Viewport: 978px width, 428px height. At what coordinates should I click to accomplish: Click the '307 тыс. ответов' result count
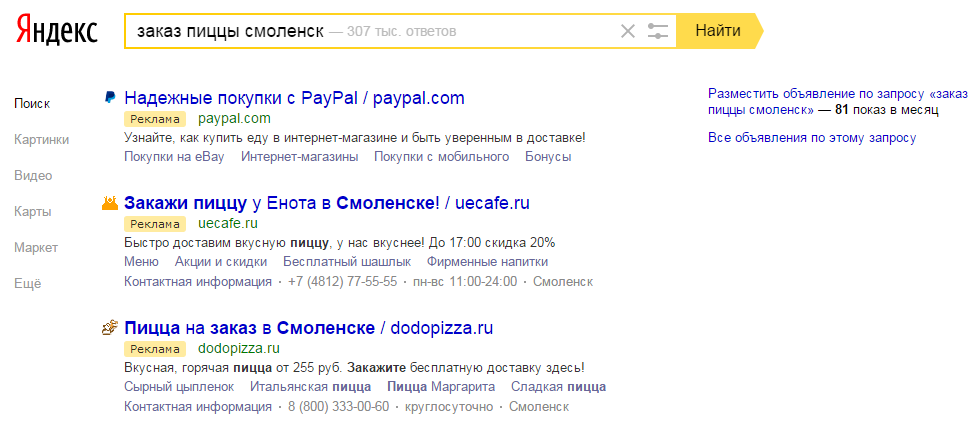(402, 31)
